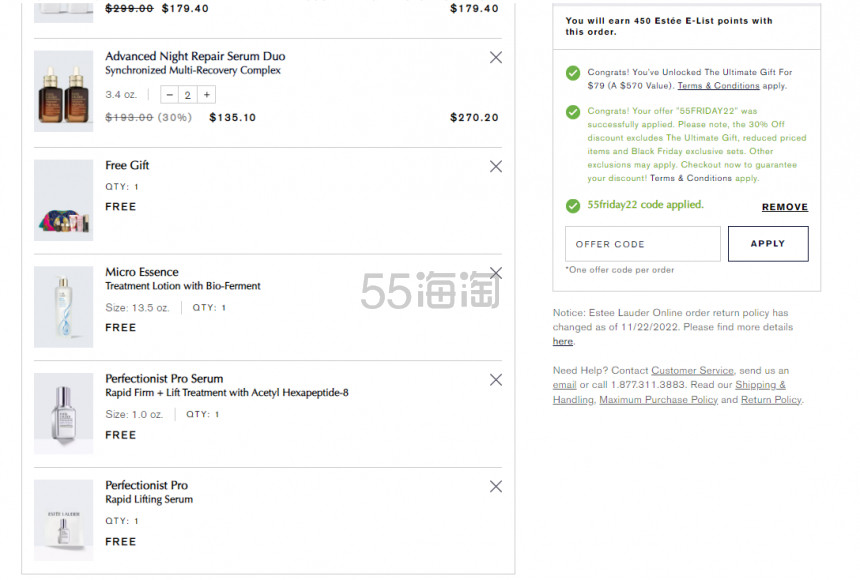The width and height of the screenshot is (860, 580).
Task: Click the APPLY offer code button
Action: pos(768,244)
